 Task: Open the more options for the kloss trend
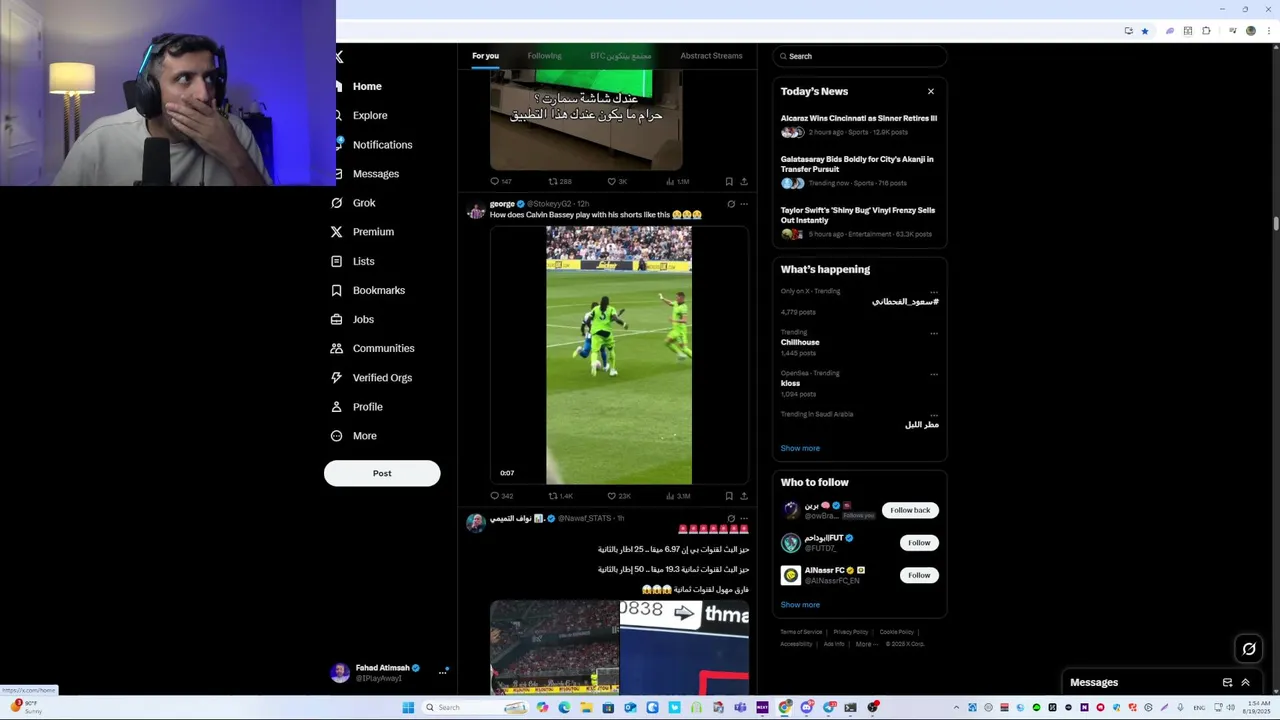point(934,374)
